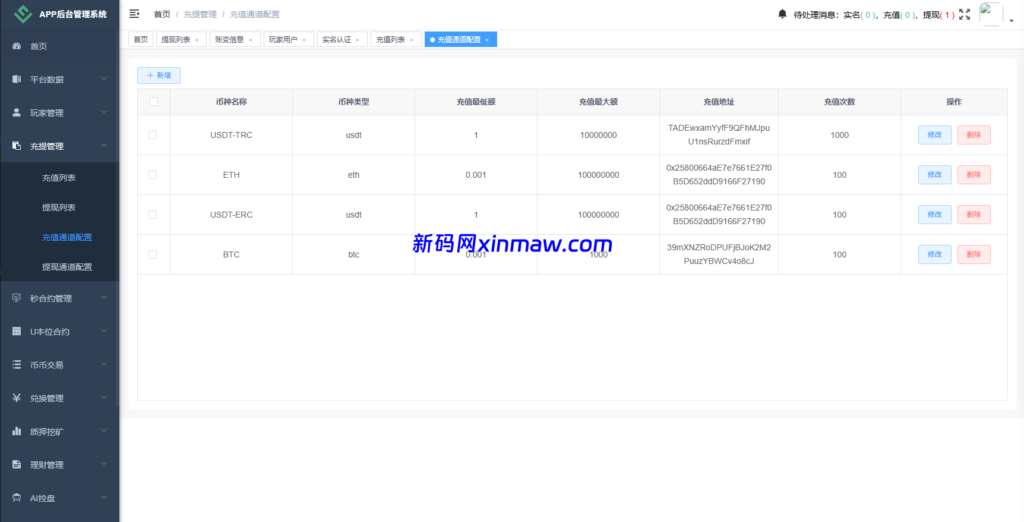Click 修改 for the USDT-TRC row
The height and width of the screenshot is (522, 1024).
click(x=935, y=135)
